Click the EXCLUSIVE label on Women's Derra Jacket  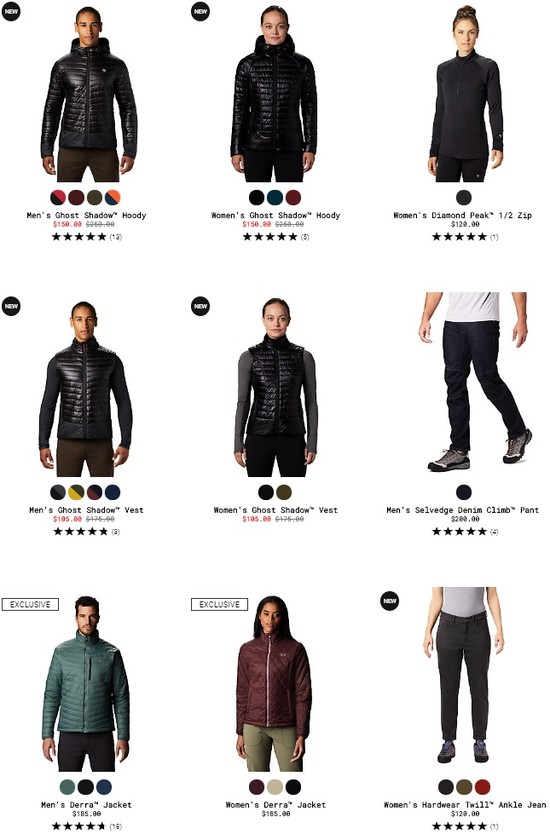pyautogui.click(x=219, y=604)
